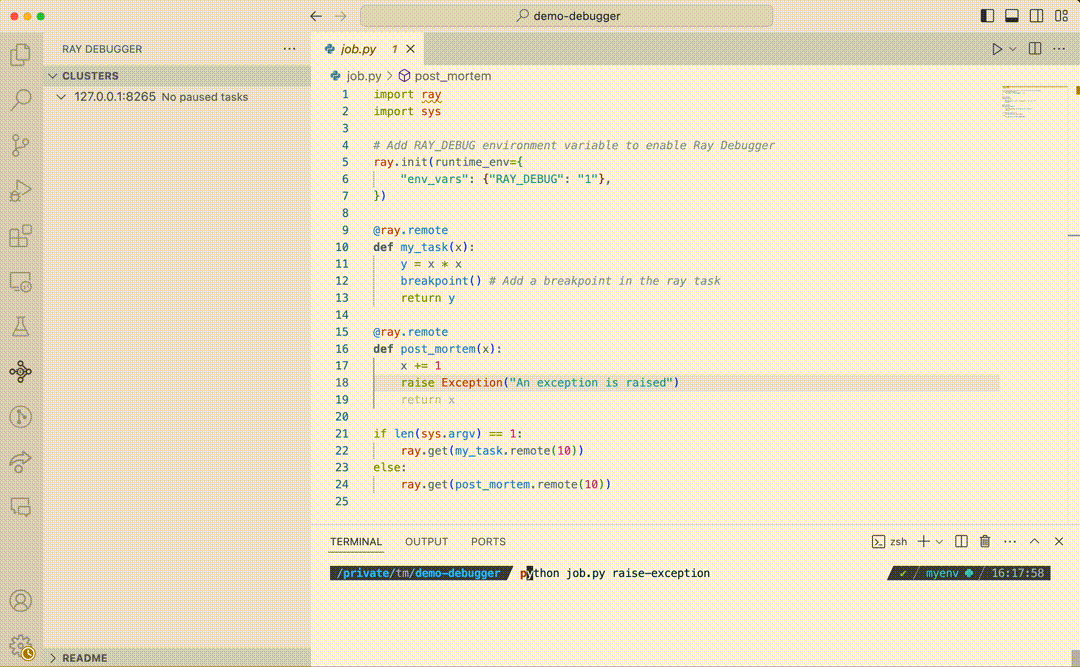The image size is (1080, 667).
Task: Click the demo-debugger command center search box
Action: [566, 16]
